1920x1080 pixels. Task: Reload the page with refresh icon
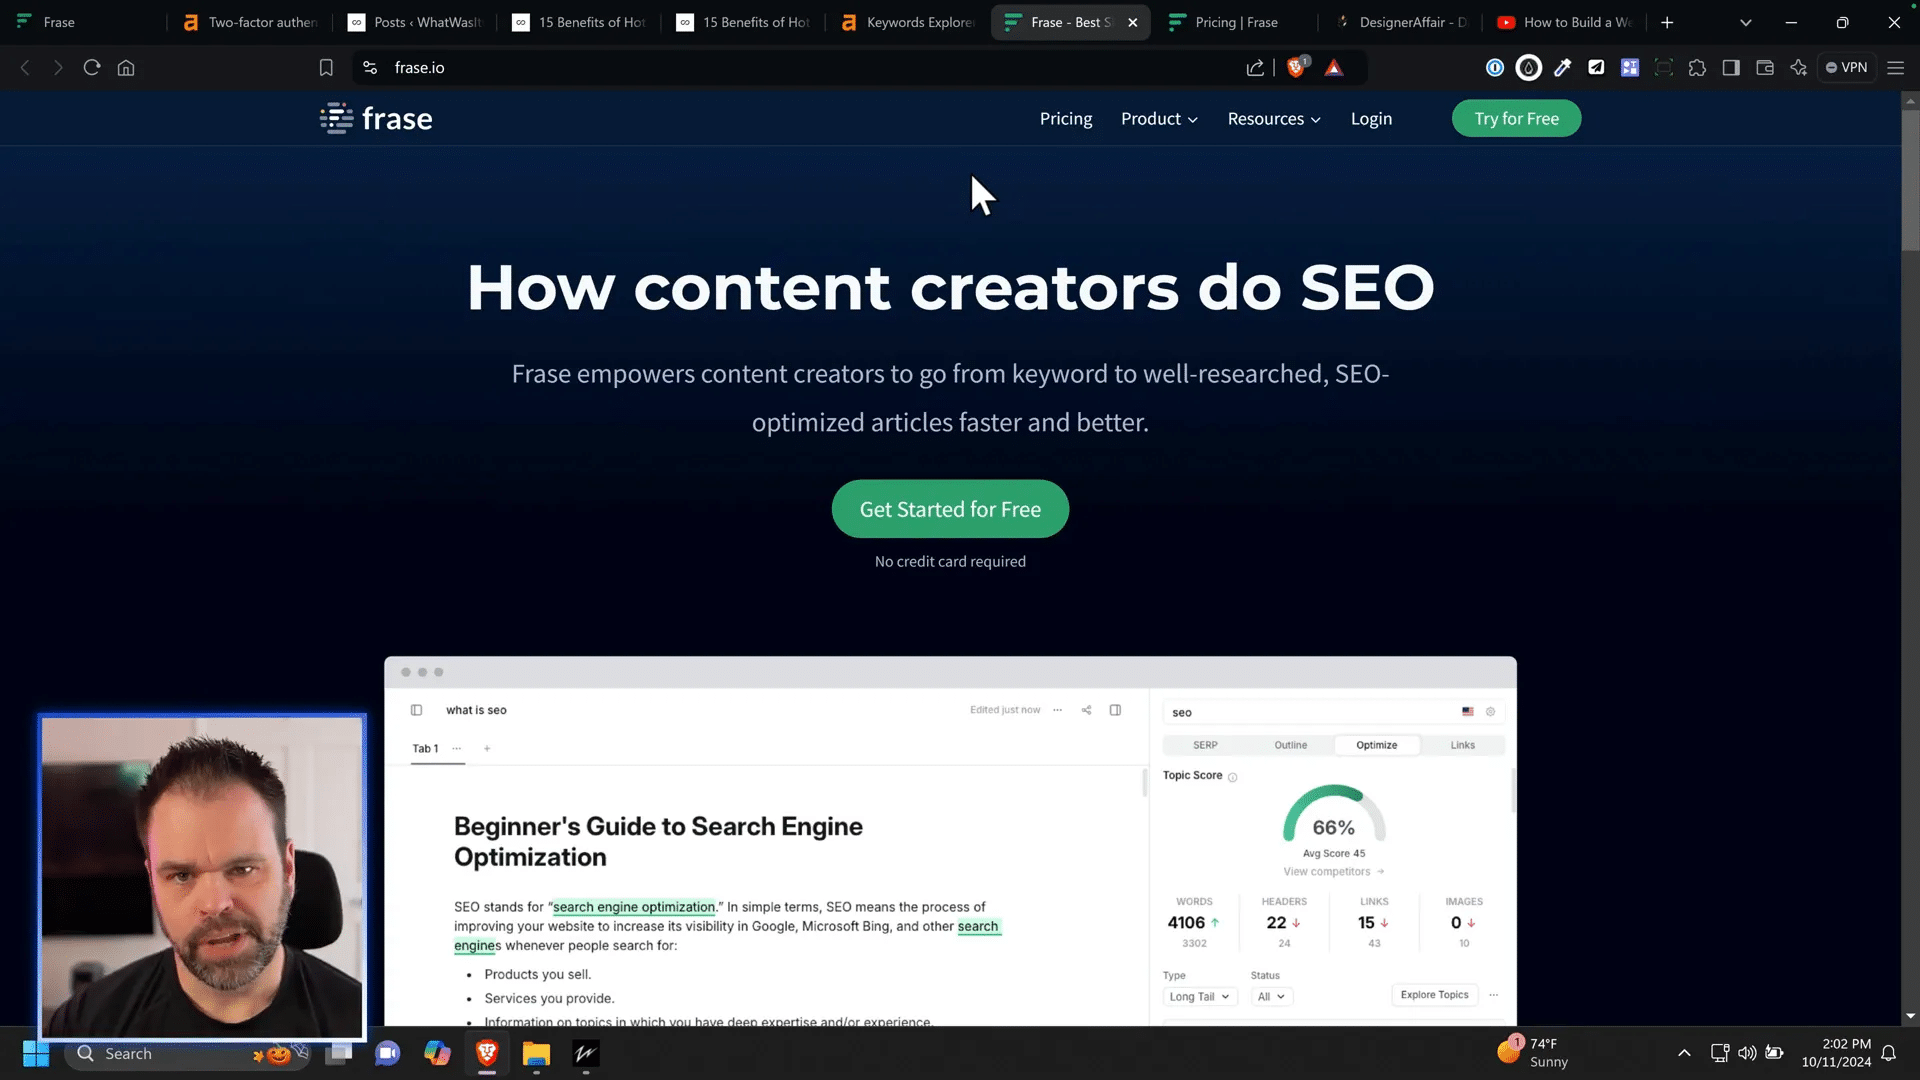[x=92, y=67]
